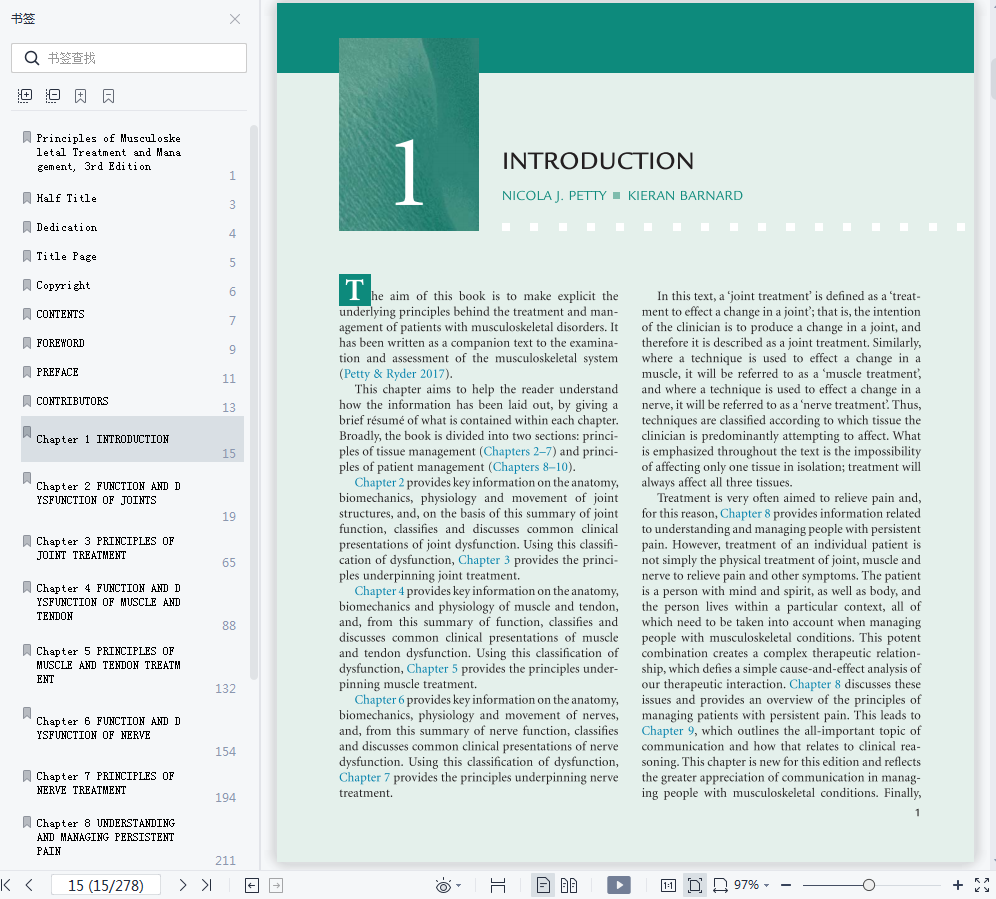Screen dimensions: 996x899
Task: Go to previous page arrow
Action: point(29,885)
